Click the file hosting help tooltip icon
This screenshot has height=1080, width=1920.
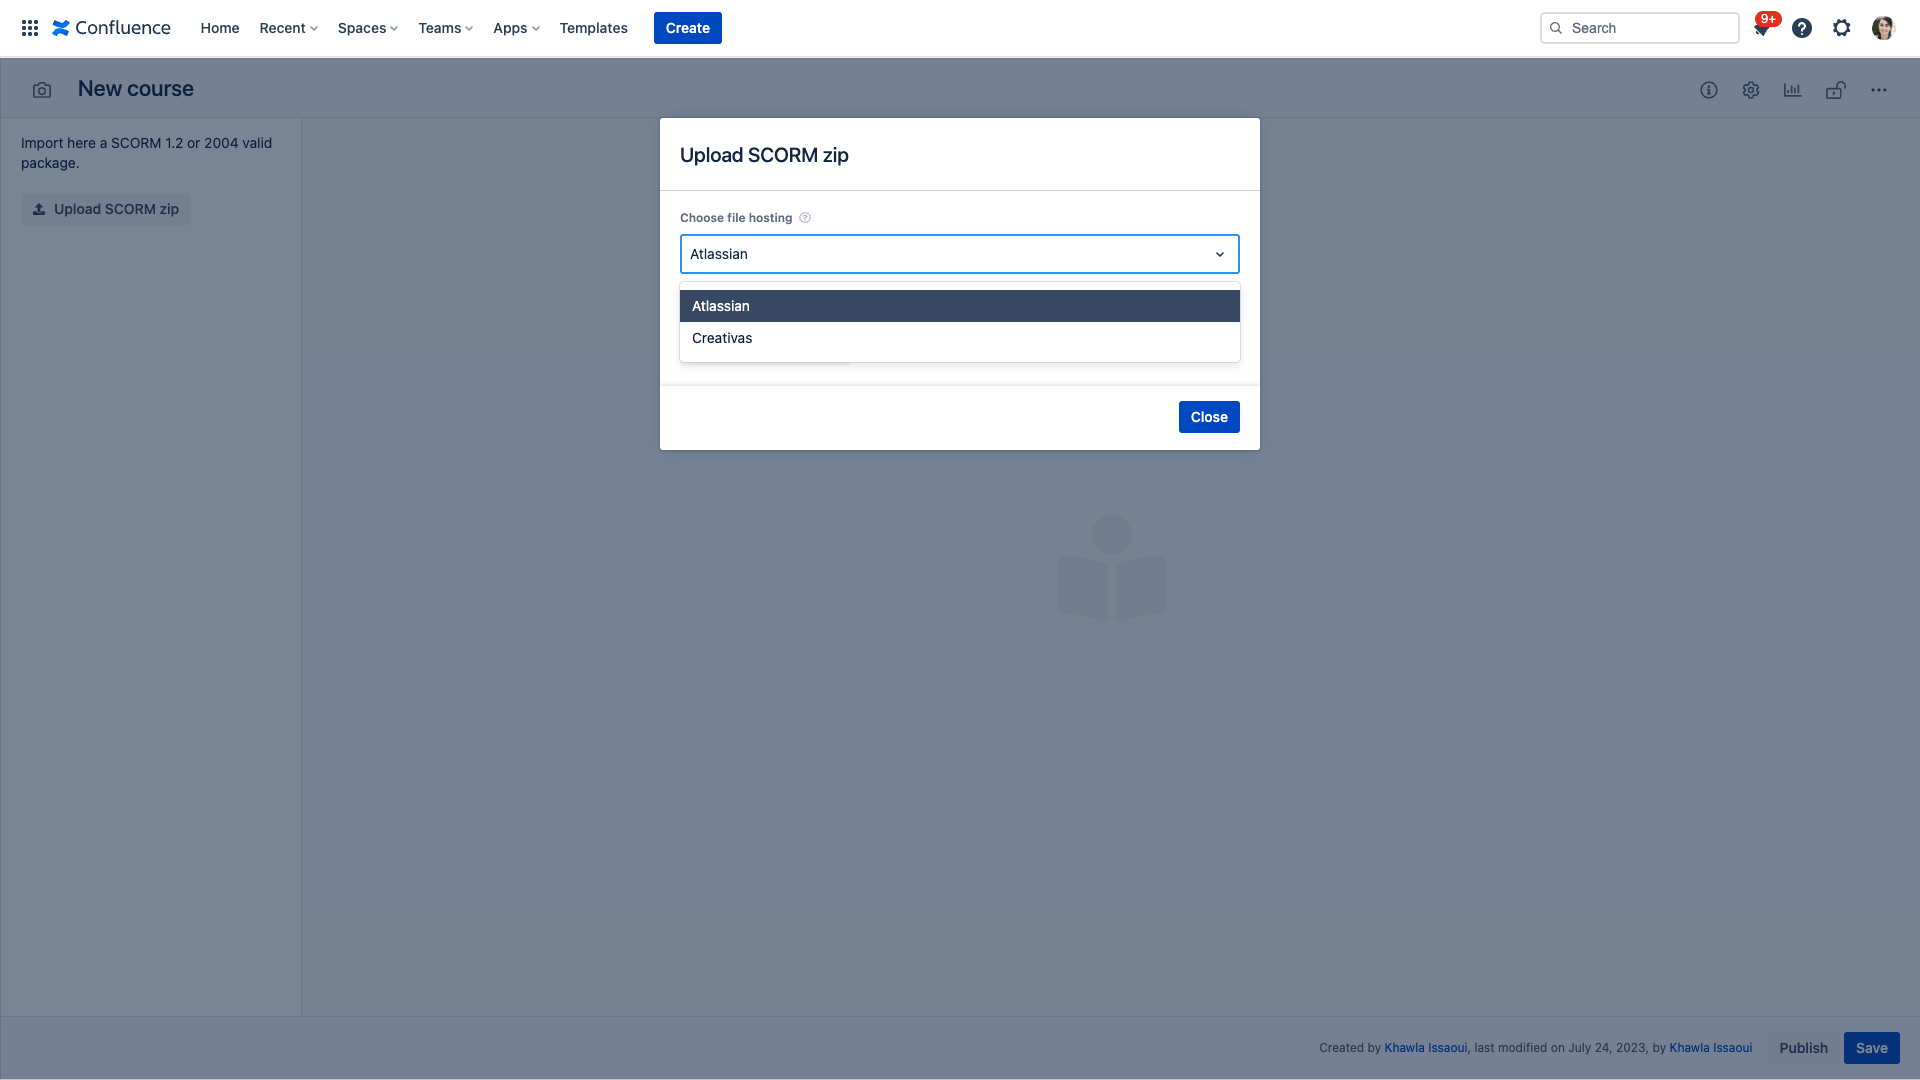click(805, 218)
